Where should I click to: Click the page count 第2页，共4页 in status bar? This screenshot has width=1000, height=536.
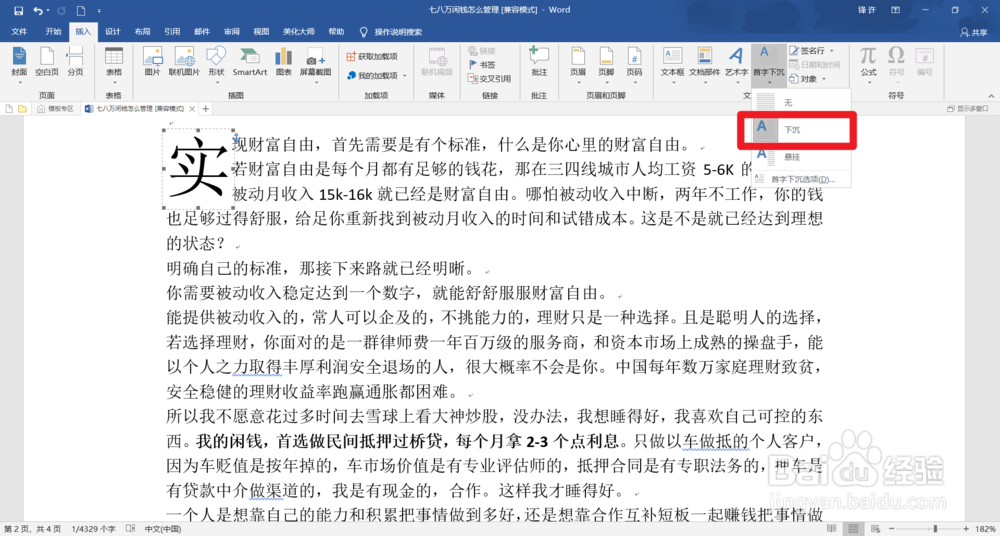click(33, 529)
